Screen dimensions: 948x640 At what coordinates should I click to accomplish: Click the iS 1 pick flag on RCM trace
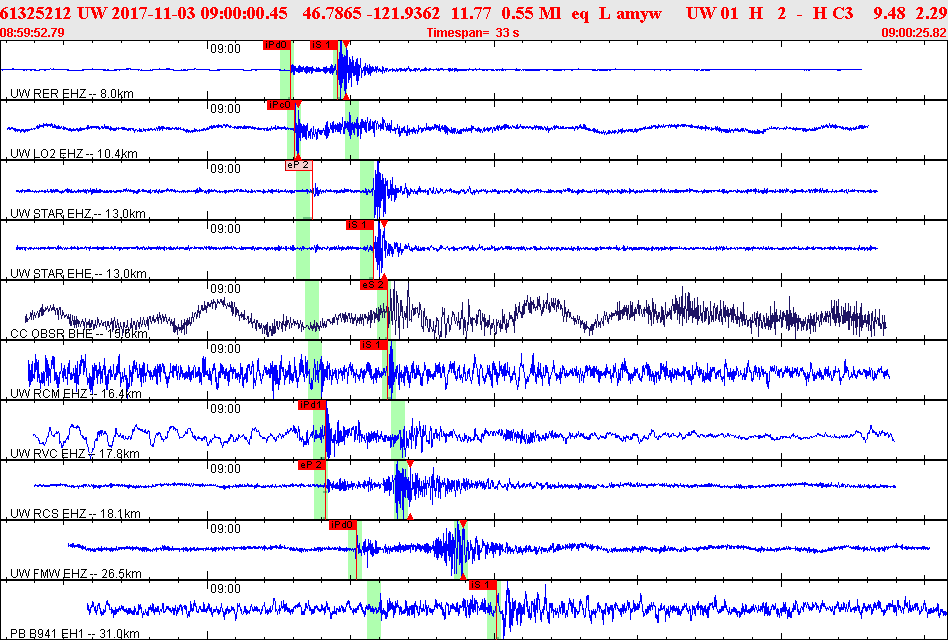373,344
